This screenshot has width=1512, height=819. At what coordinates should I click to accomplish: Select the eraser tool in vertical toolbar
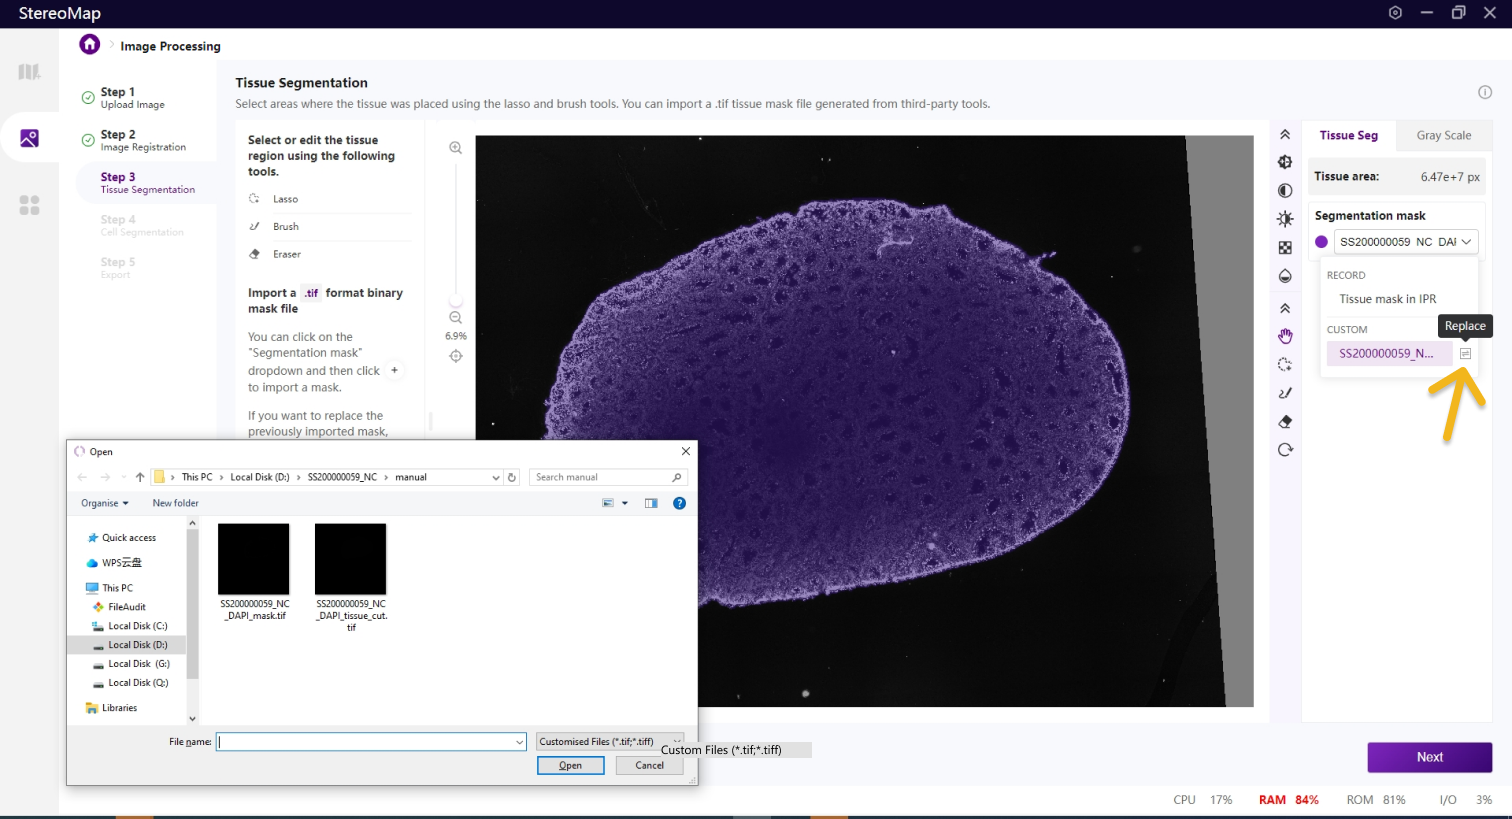1285,422
